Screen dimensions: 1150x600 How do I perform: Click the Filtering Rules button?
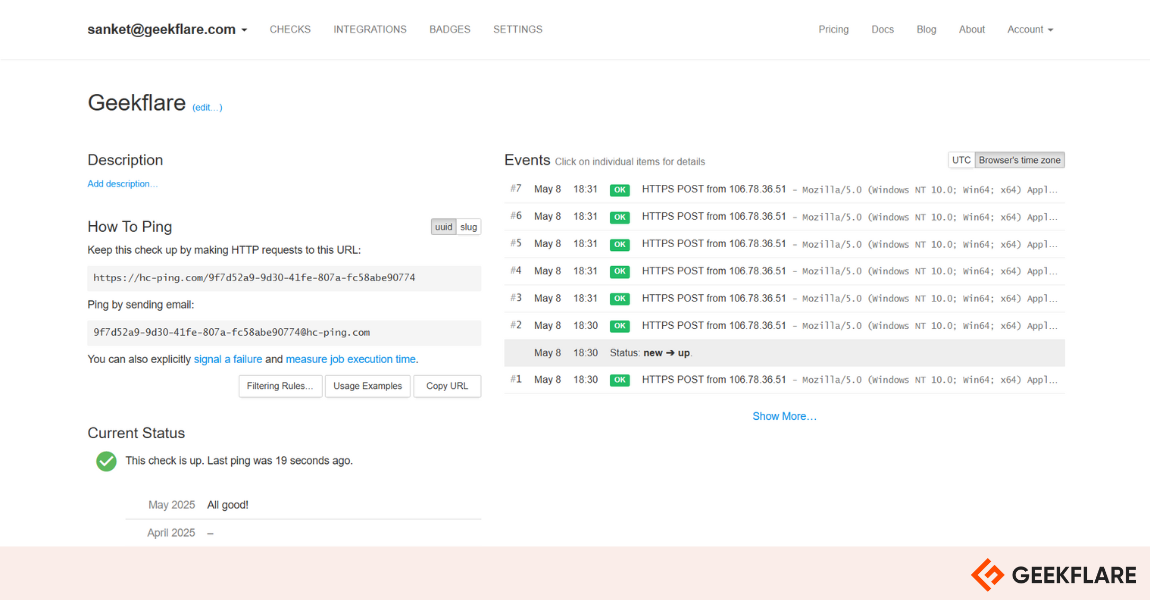tap(280, 386)
